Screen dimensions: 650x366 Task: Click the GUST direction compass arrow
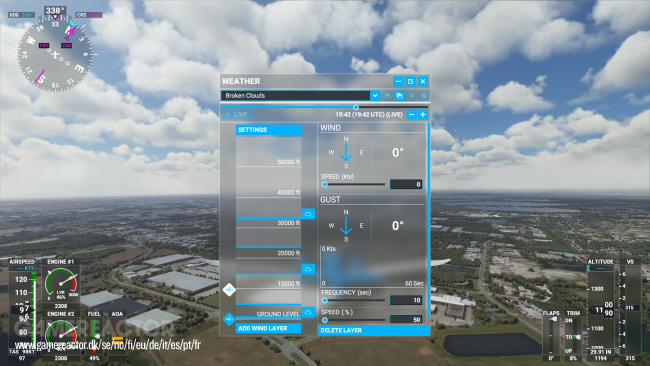pyautogui.click(x=346, y=226)
